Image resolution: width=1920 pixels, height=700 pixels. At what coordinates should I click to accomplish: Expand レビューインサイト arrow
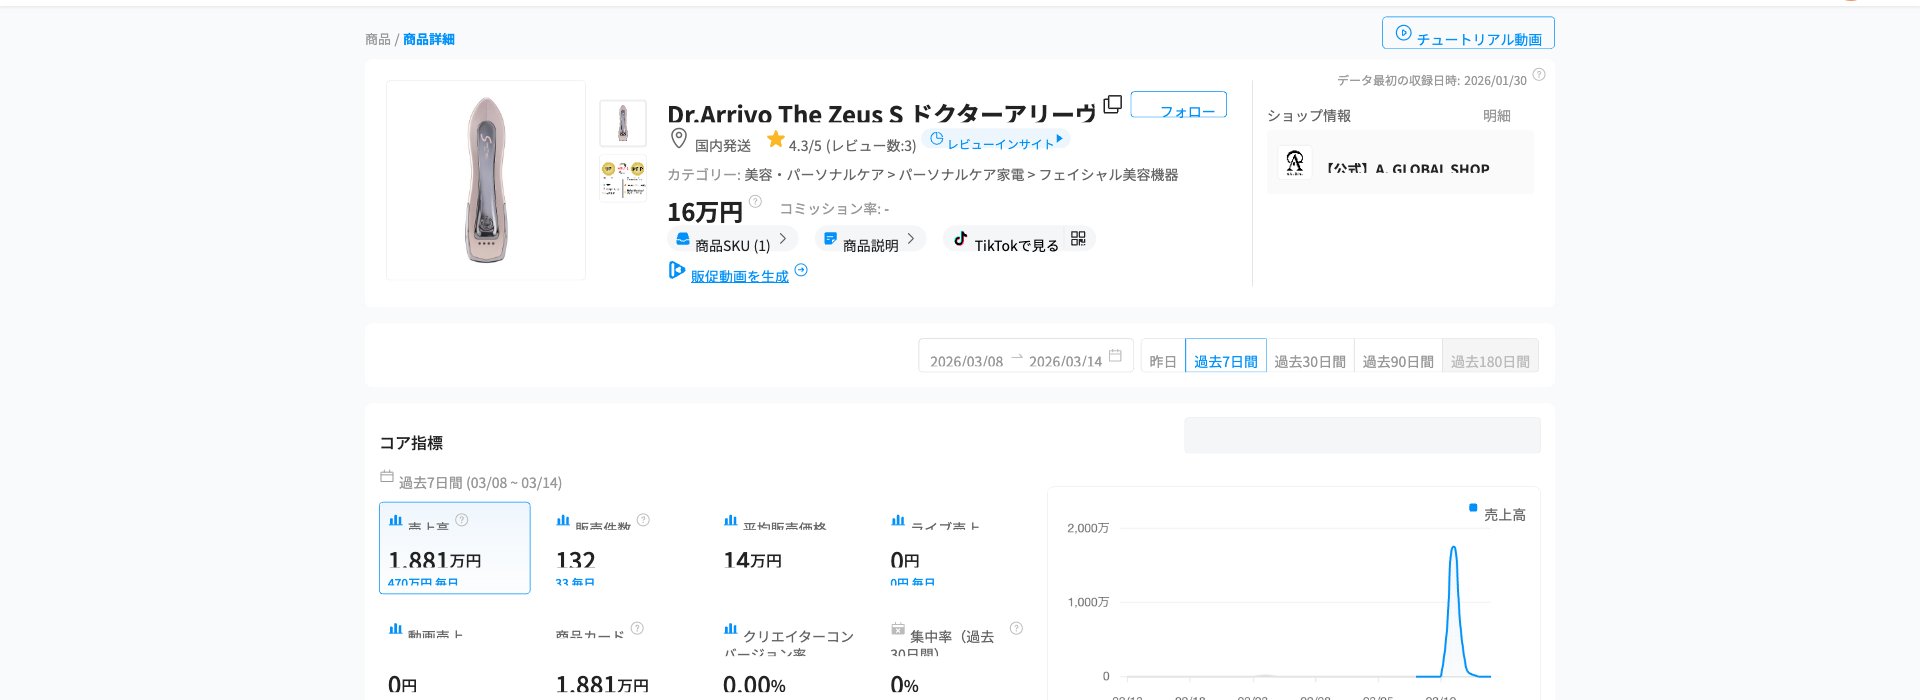(1059, 139)
